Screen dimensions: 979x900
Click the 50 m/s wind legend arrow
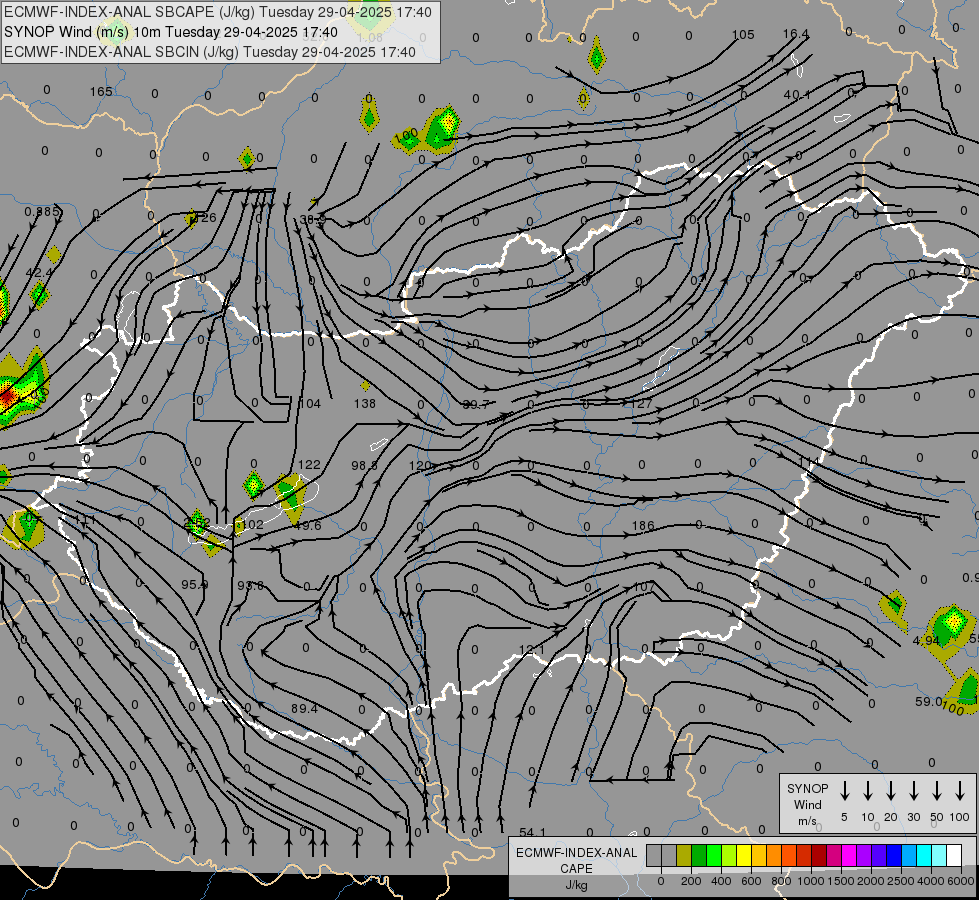[937, 791]
